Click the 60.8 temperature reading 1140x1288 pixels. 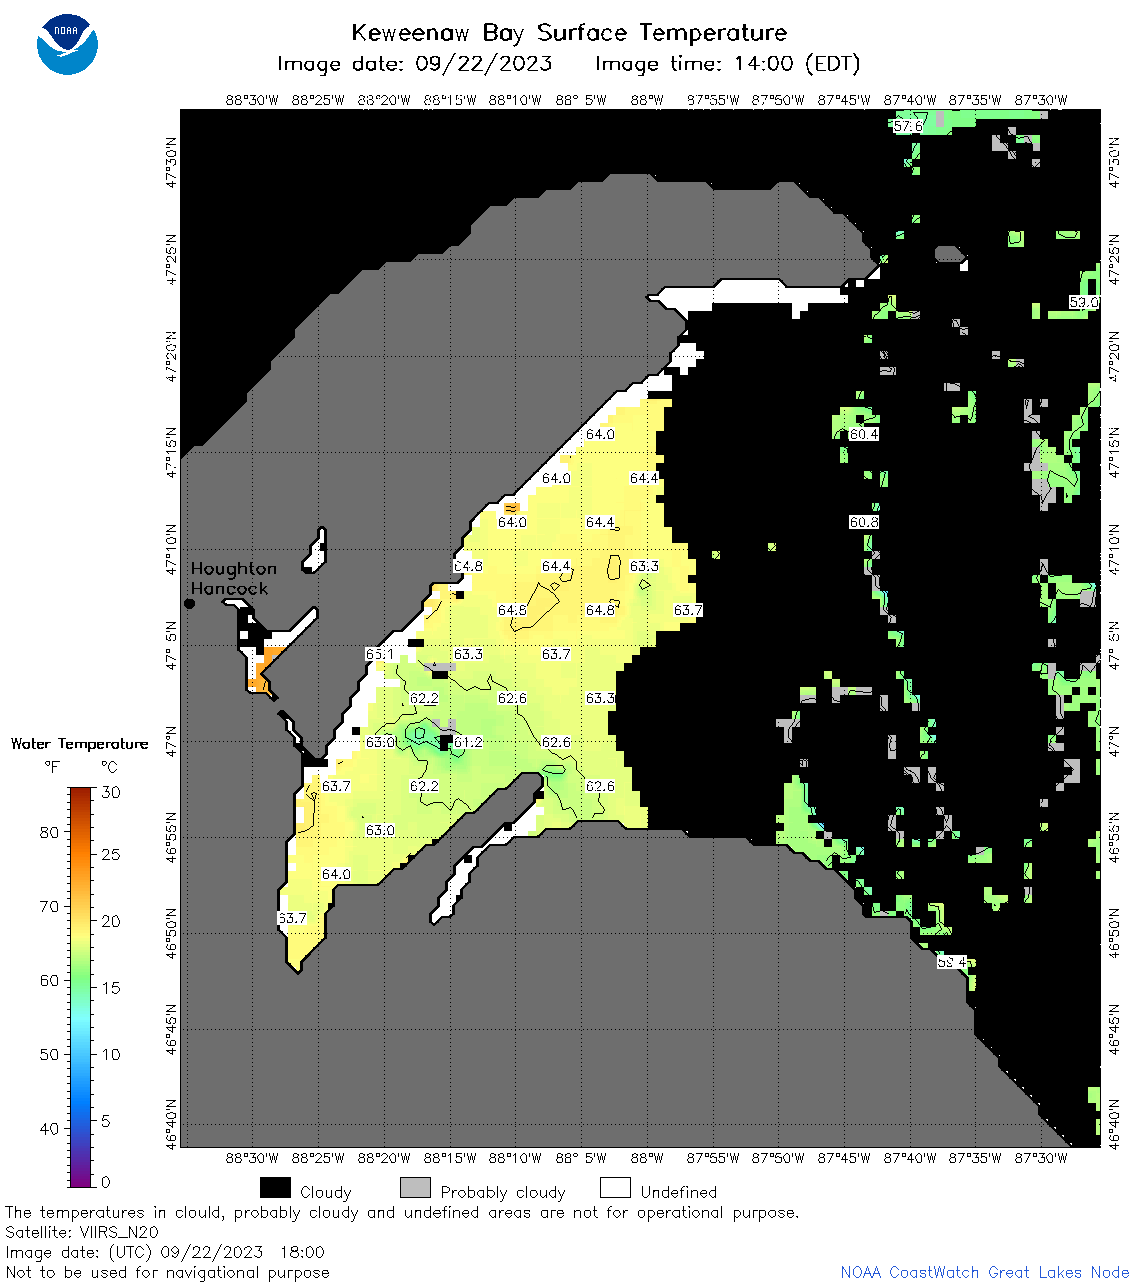tap(864, 523)
